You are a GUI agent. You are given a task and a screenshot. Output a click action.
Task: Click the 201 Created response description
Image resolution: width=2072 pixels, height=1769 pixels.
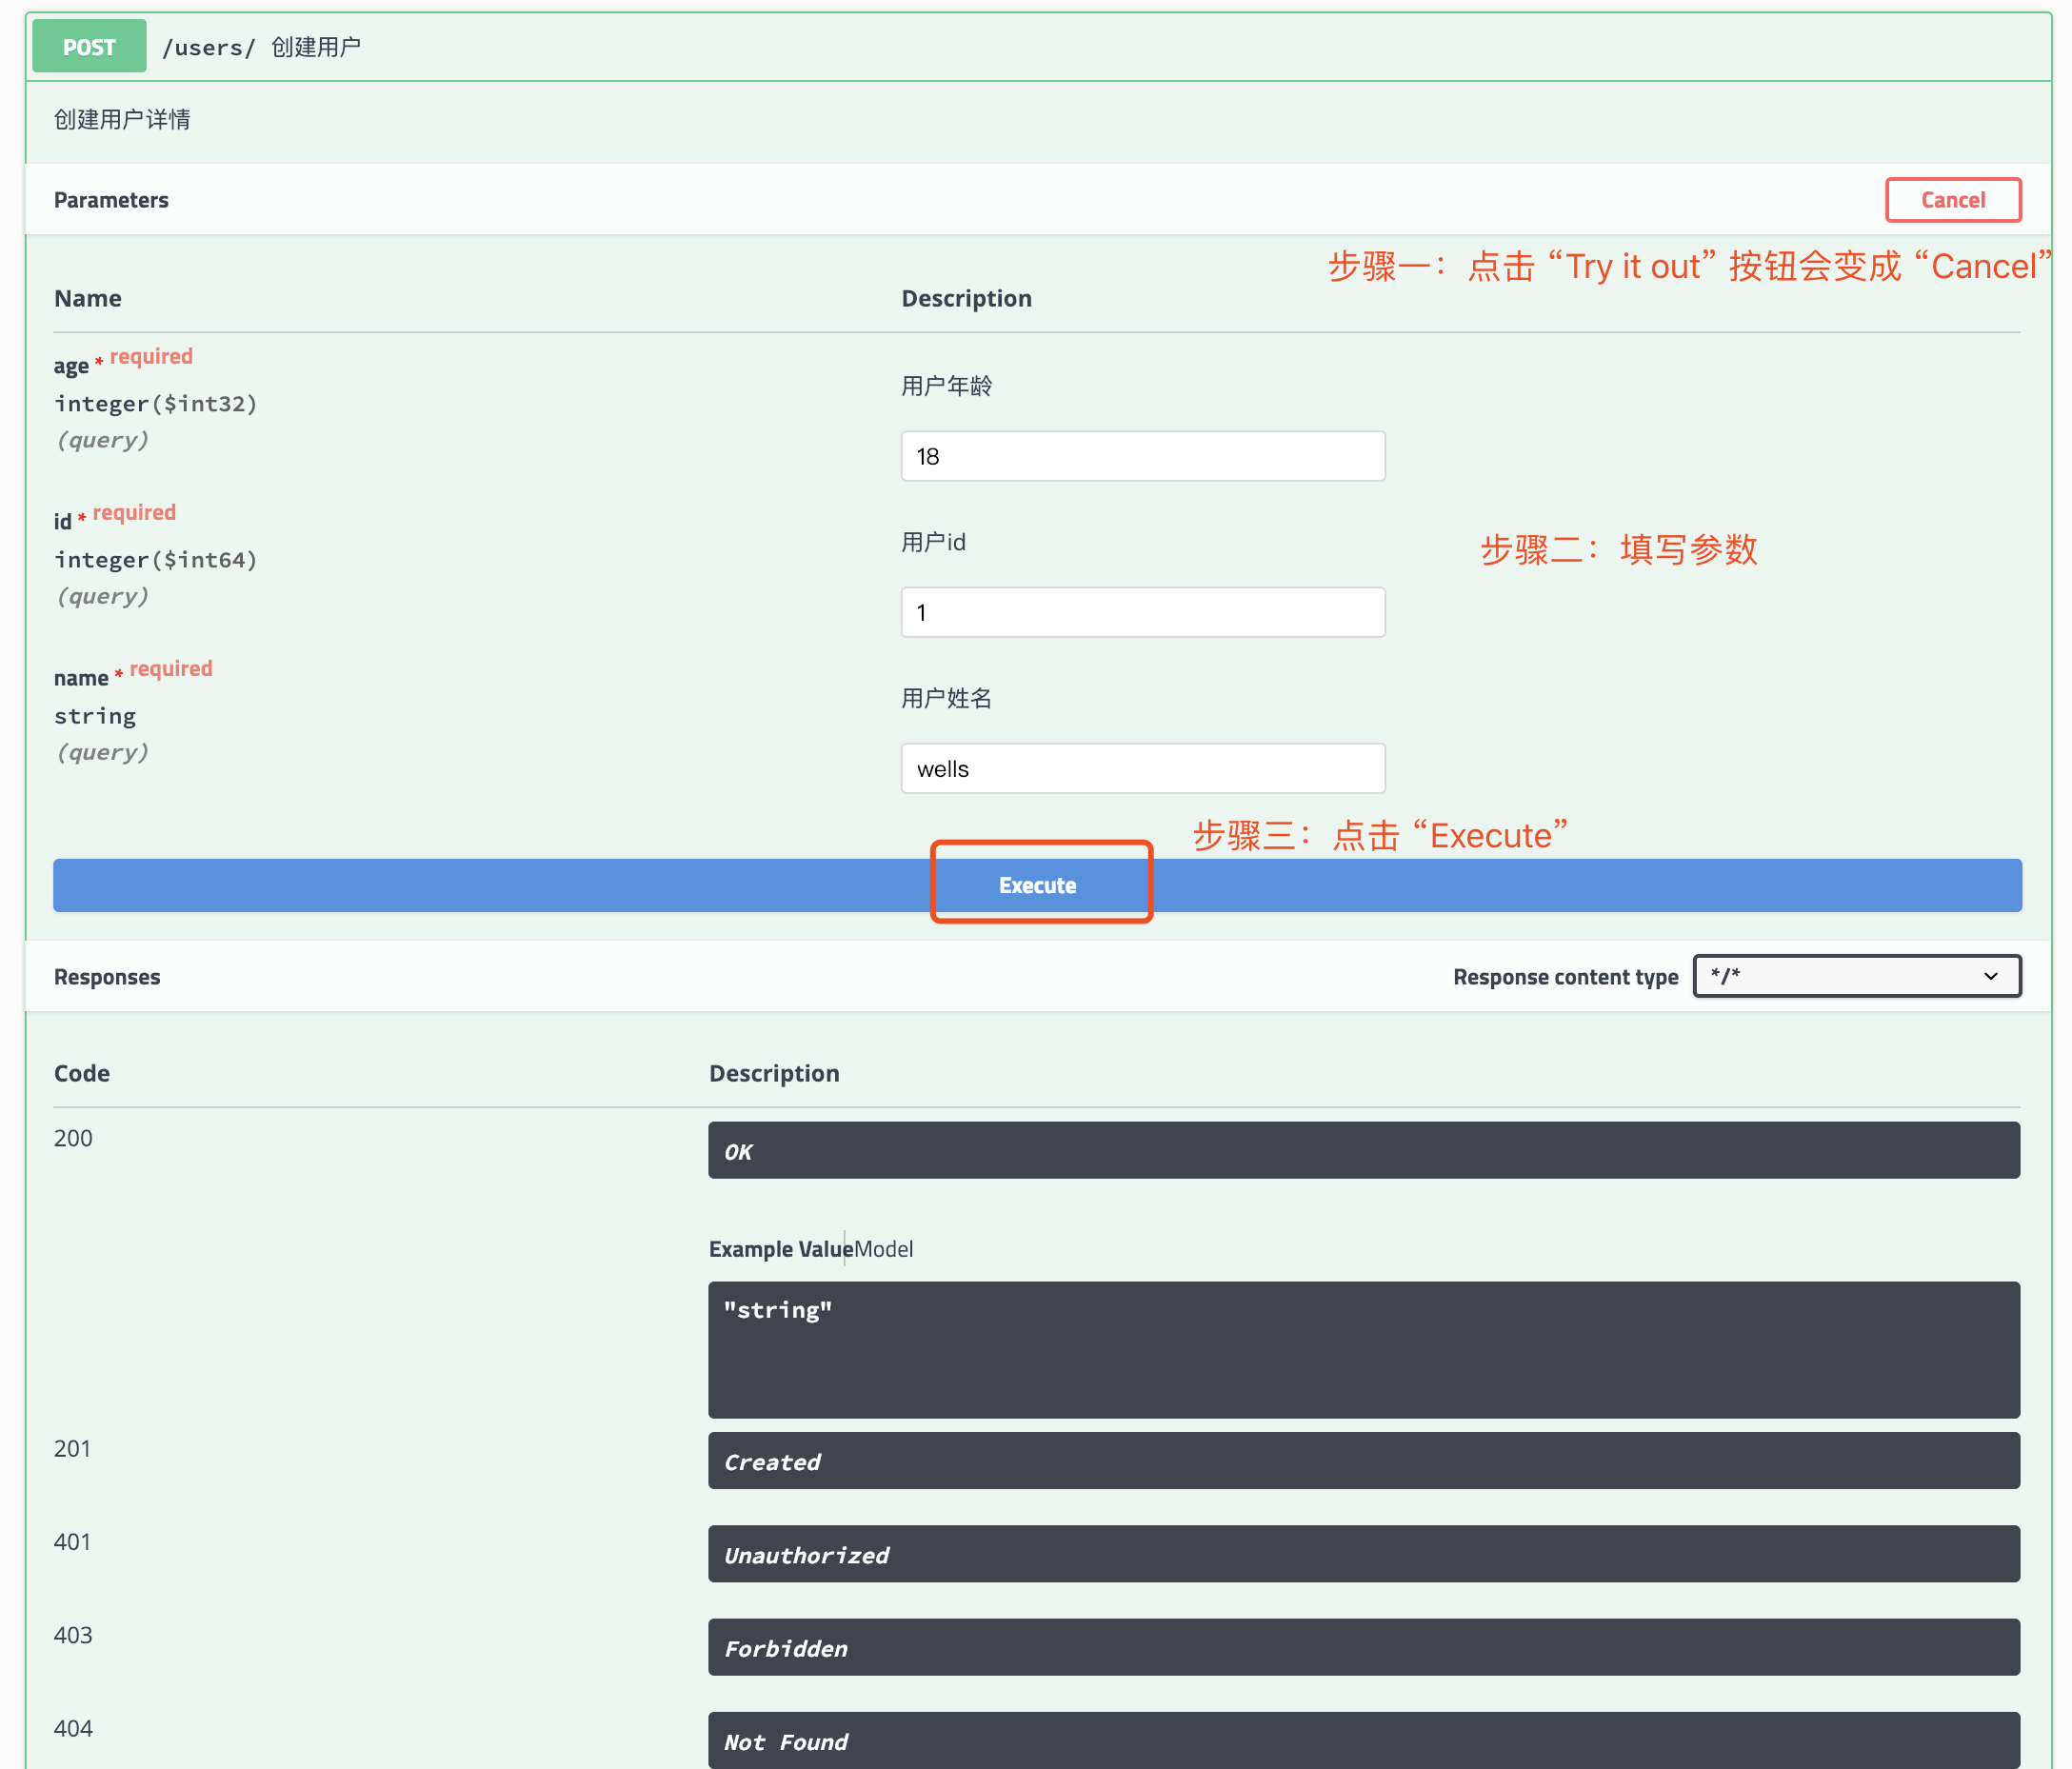(x=1363, y=1461)
